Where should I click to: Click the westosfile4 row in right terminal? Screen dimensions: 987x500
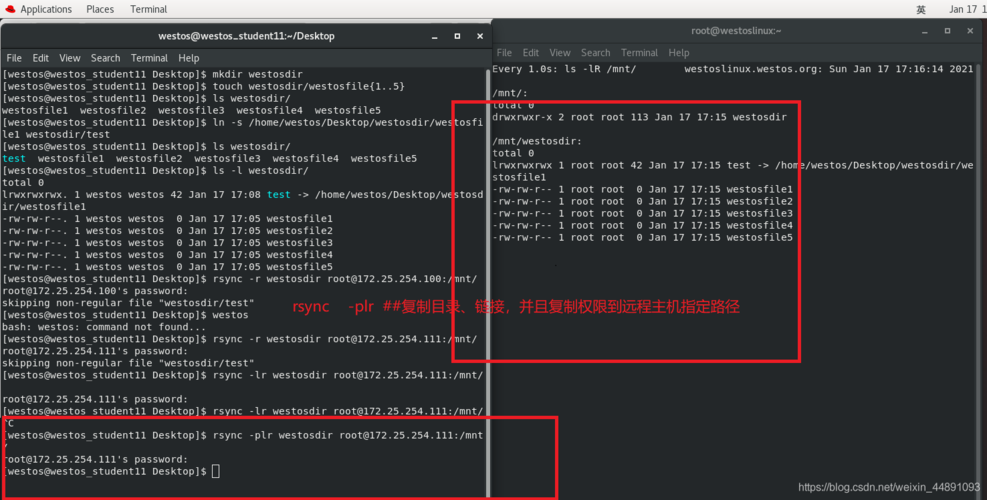(643, 225)
